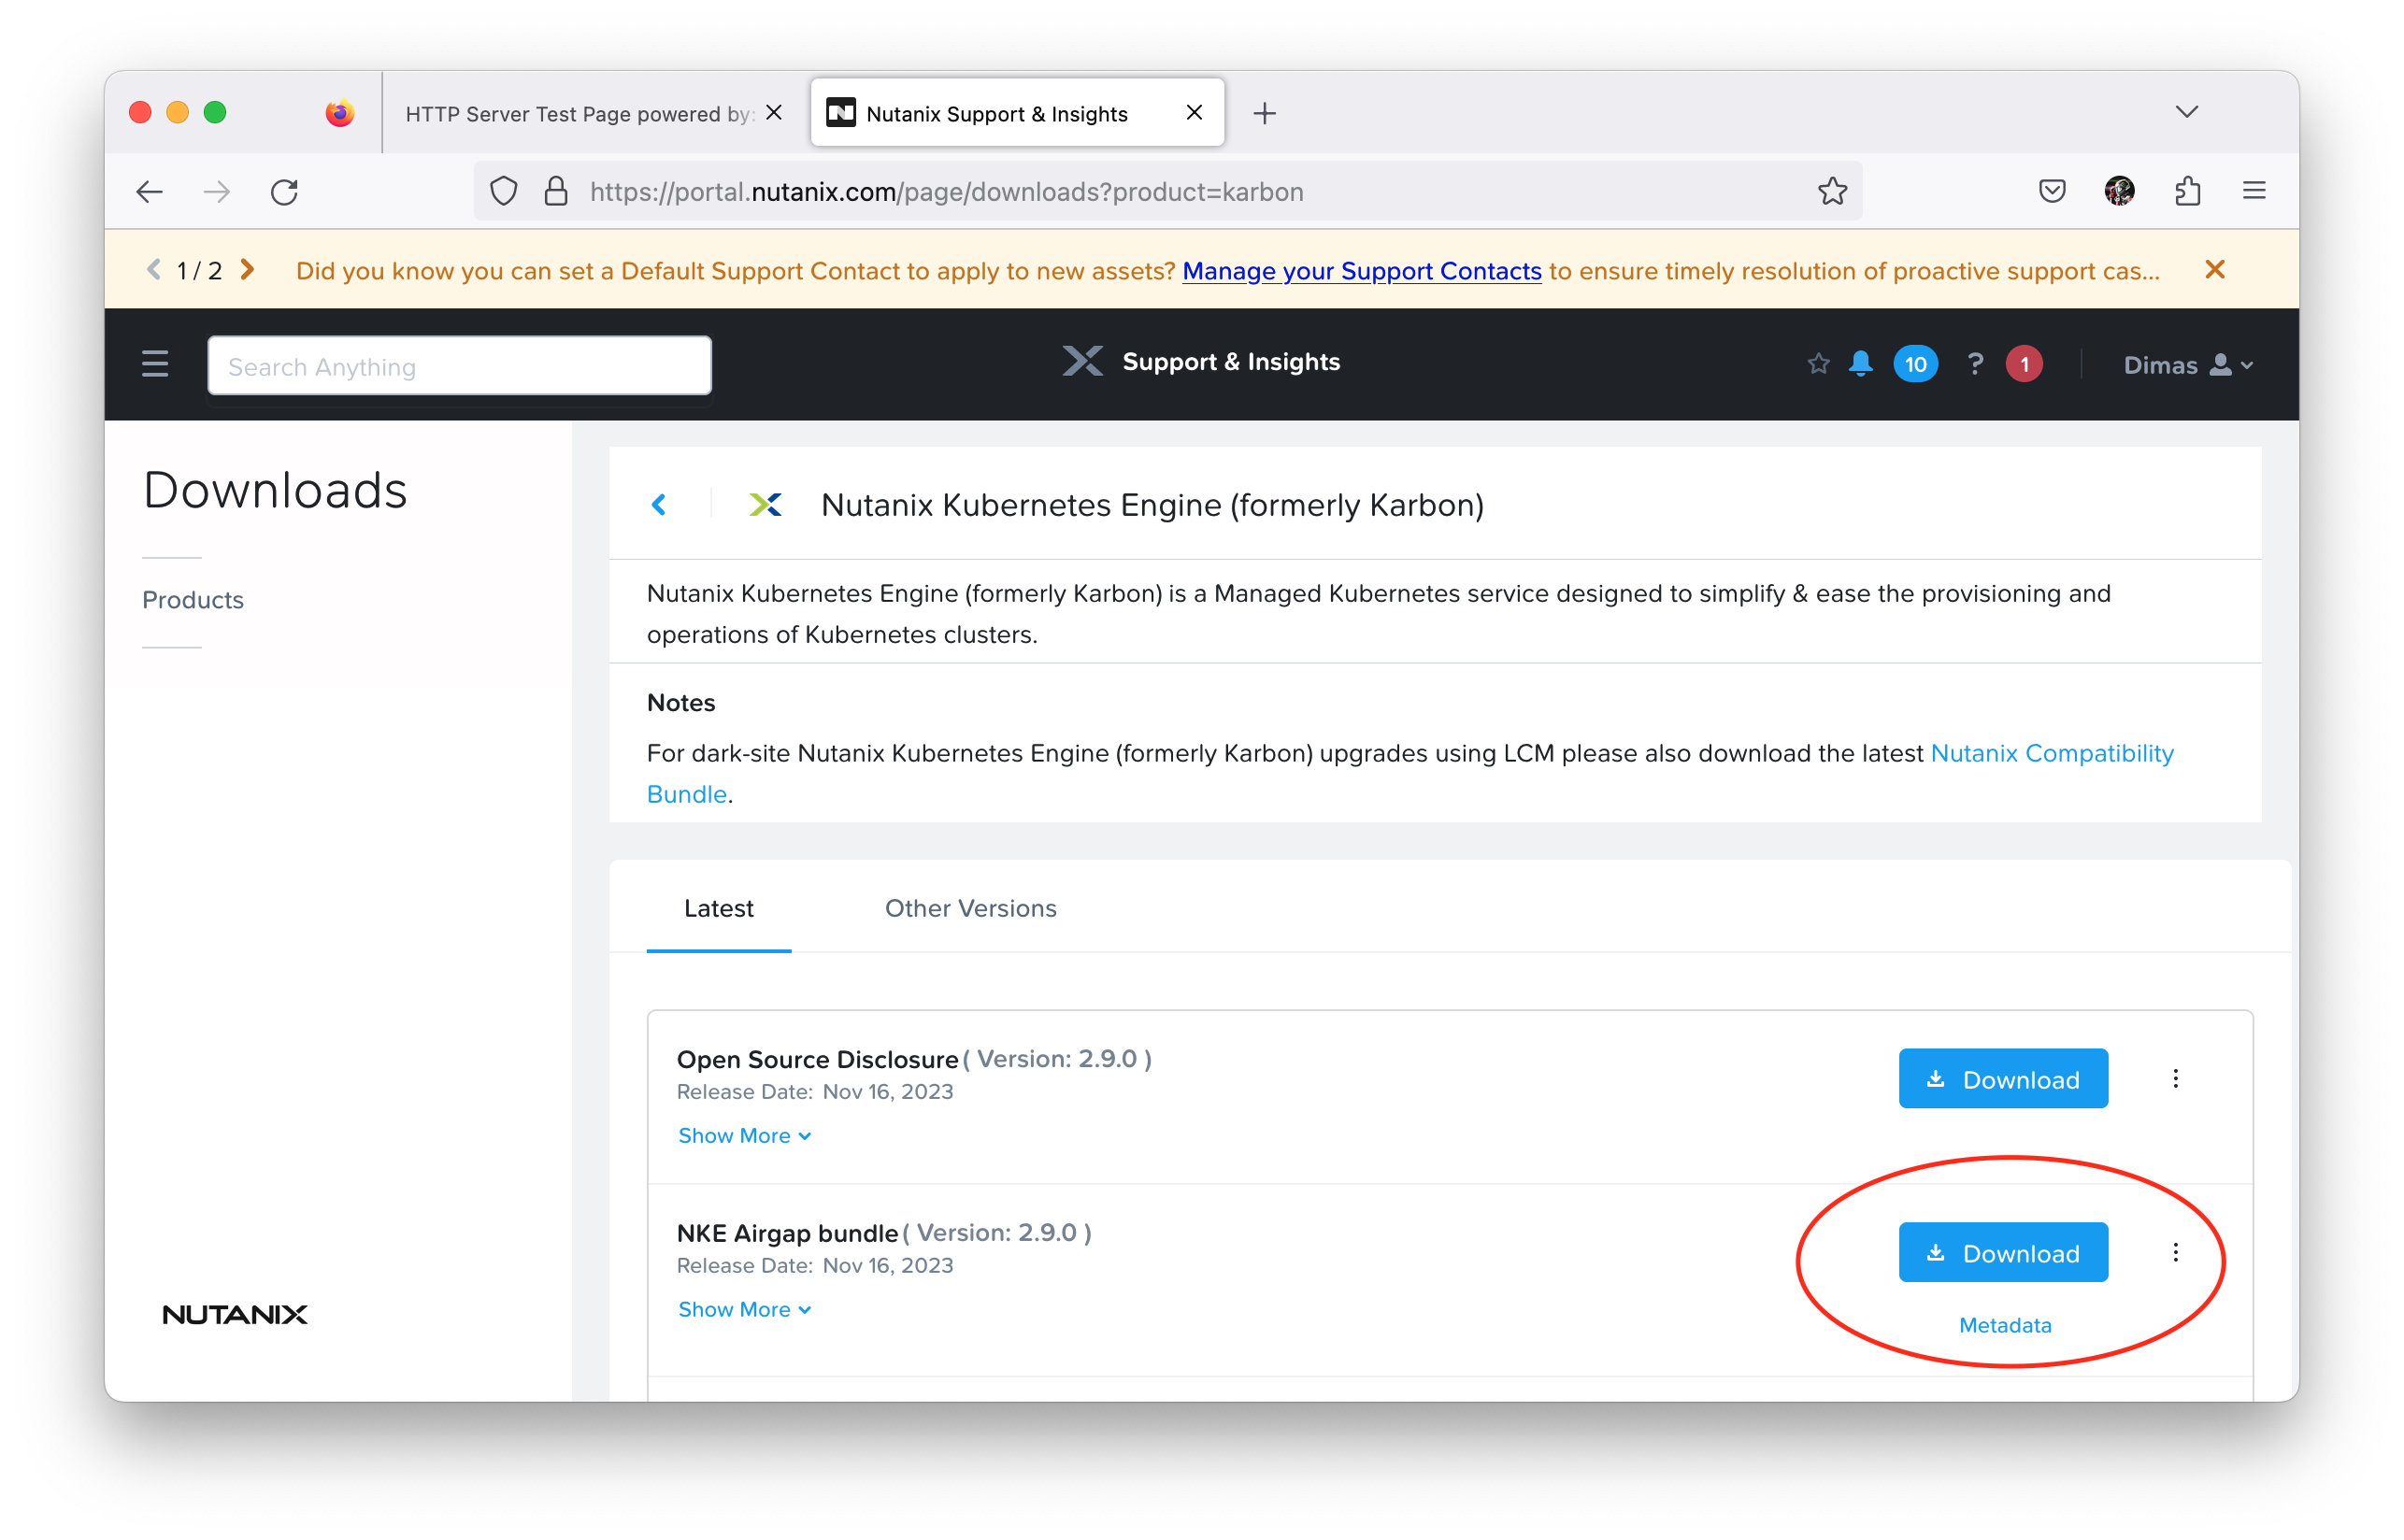This screenshot has width=2404, height=1540.
Task: Open the three-dot menu for NKE Airgap bundle
Action: coord(2175,1253)
